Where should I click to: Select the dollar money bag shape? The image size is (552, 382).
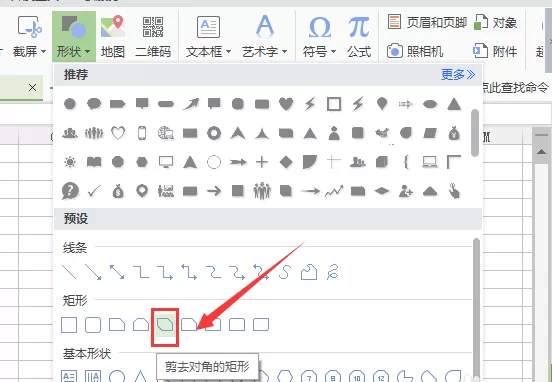tap(118, 191)
